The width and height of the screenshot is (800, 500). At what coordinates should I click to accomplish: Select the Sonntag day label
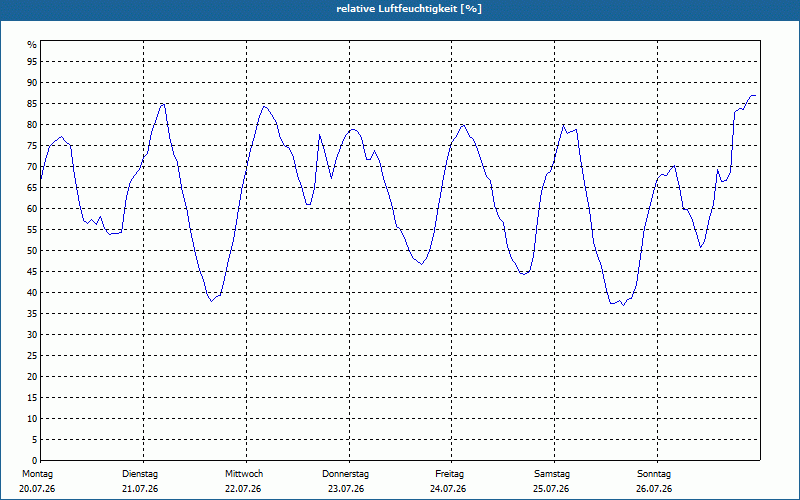[654, 474]
